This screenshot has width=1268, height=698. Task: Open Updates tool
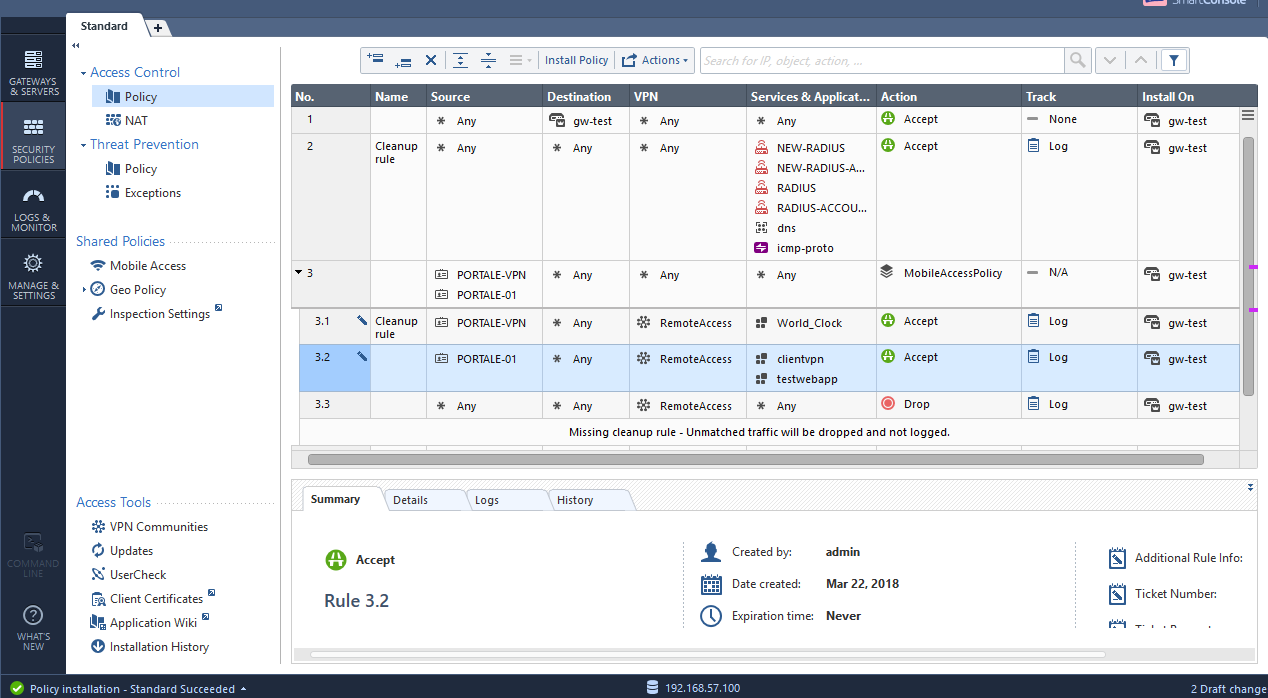(131, 550)
